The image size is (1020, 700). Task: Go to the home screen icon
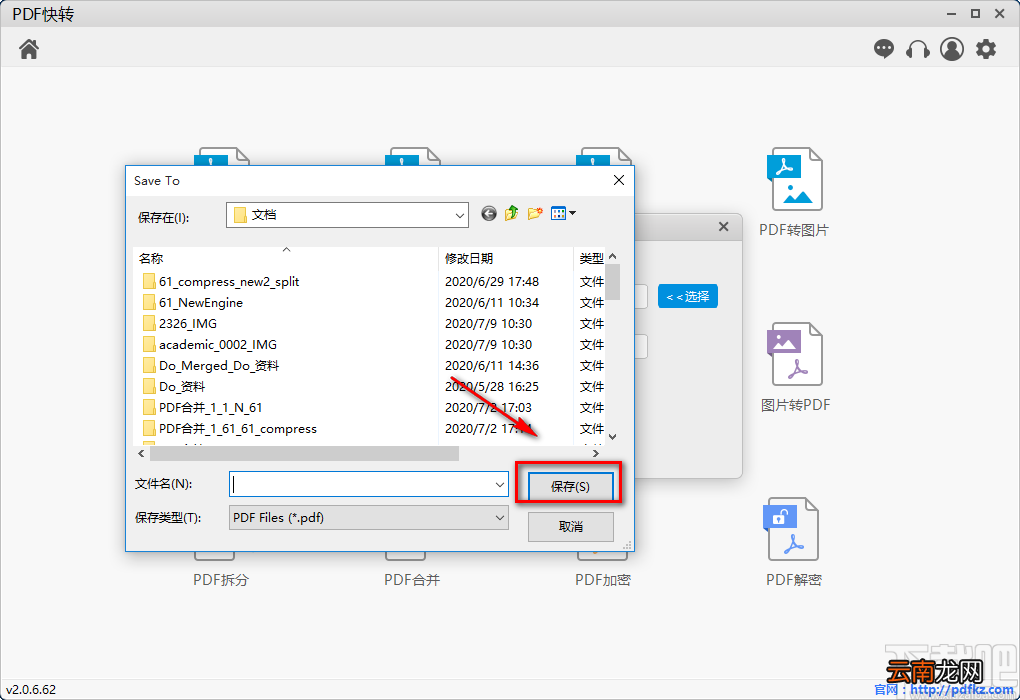click(29, 49)
